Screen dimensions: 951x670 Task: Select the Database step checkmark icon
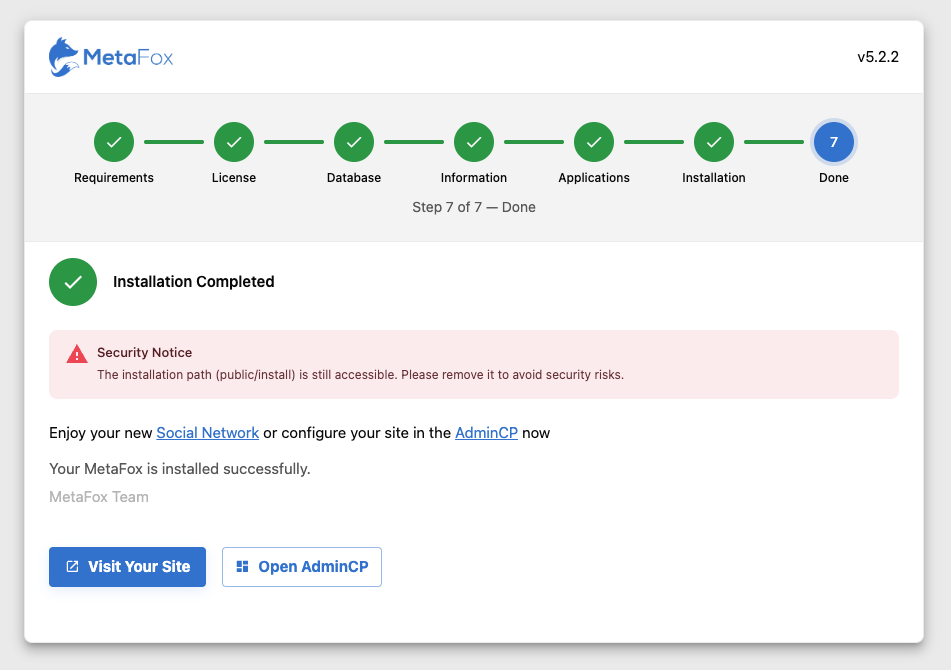pos(354,142)
